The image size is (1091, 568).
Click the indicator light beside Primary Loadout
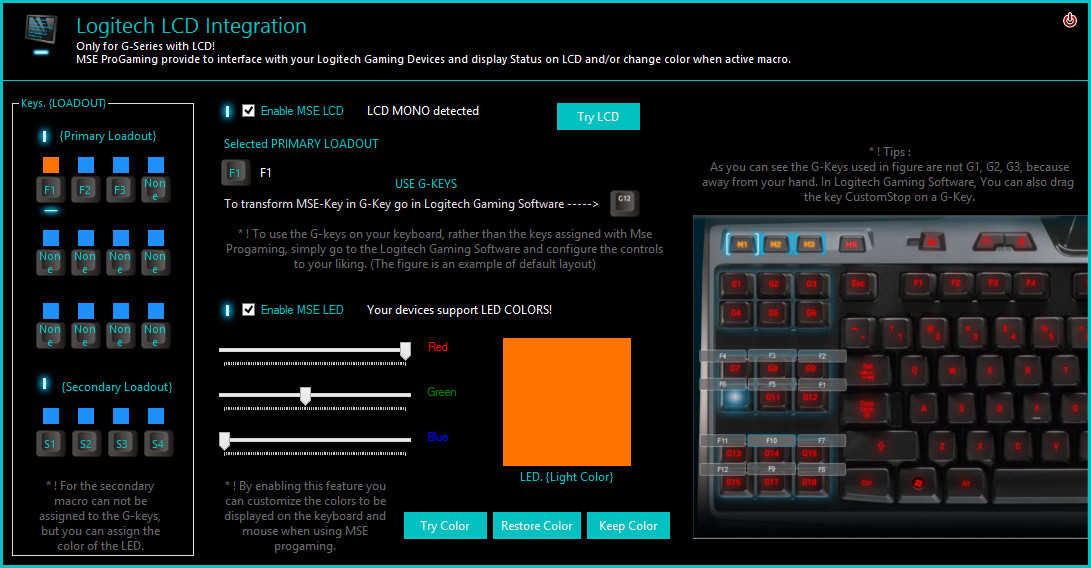coord(45,136)
